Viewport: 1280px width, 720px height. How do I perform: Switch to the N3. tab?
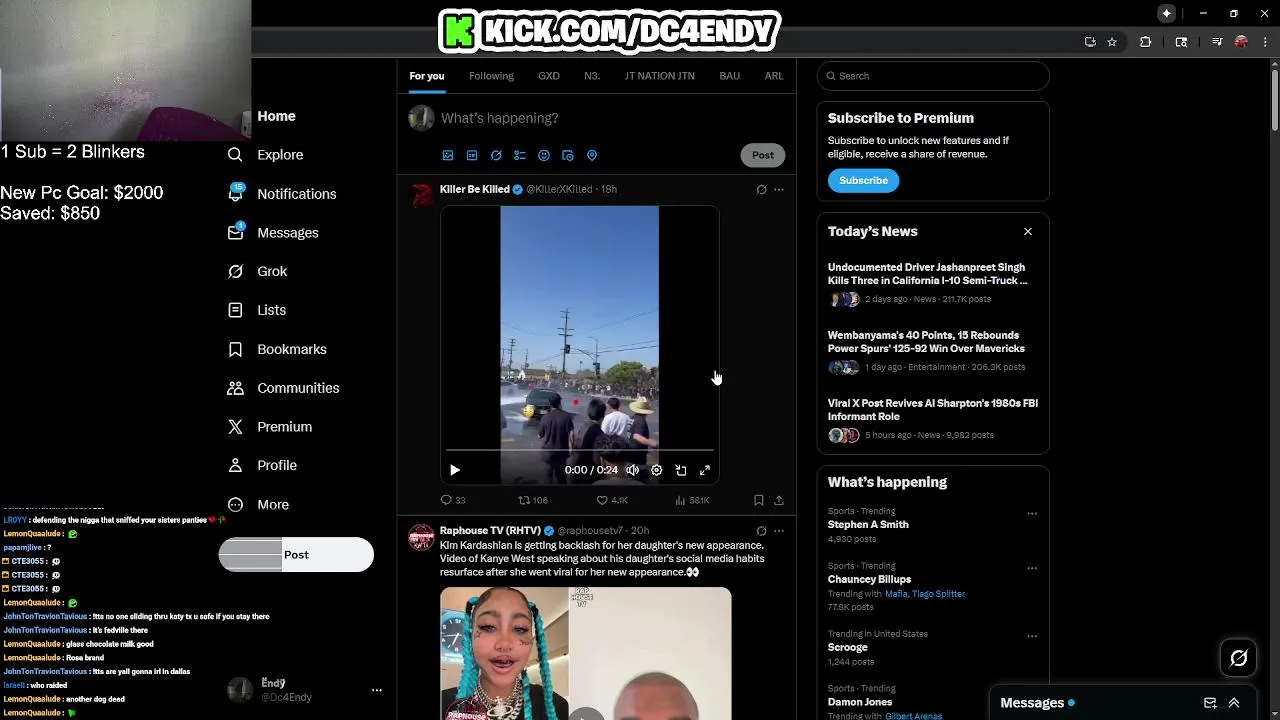(592, 76)
